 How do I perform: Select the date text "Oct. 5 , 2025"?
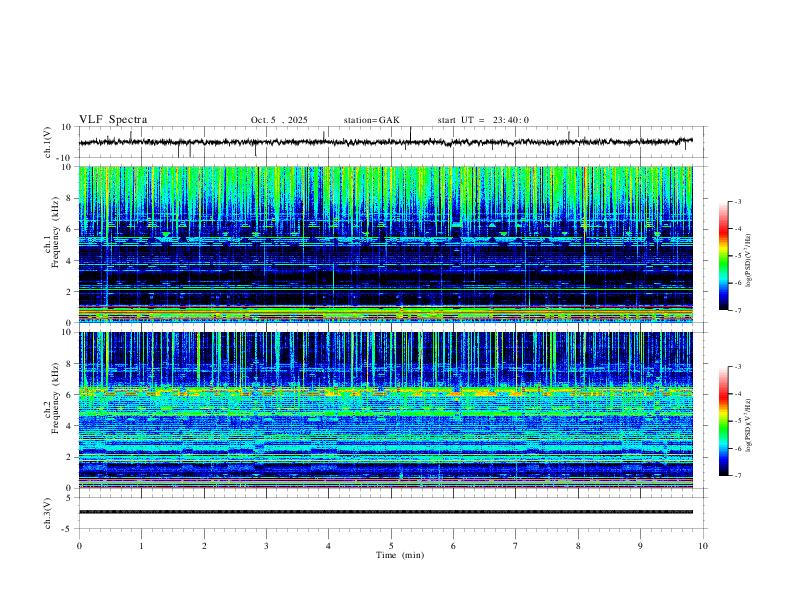pos(279,120)
